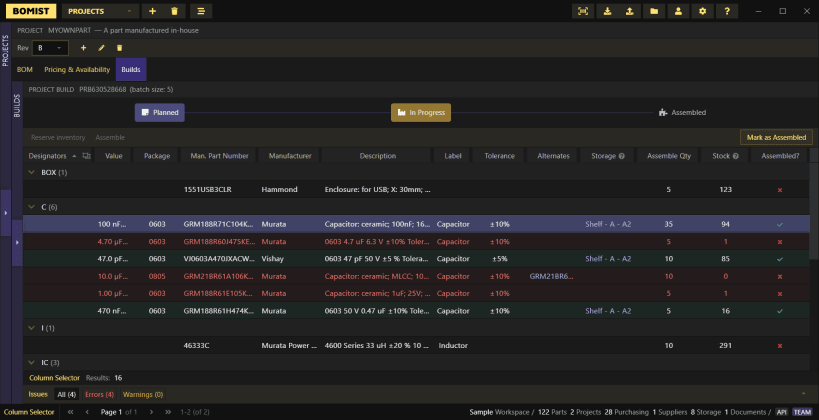Click Reserve inventory button

coord(58,137)
